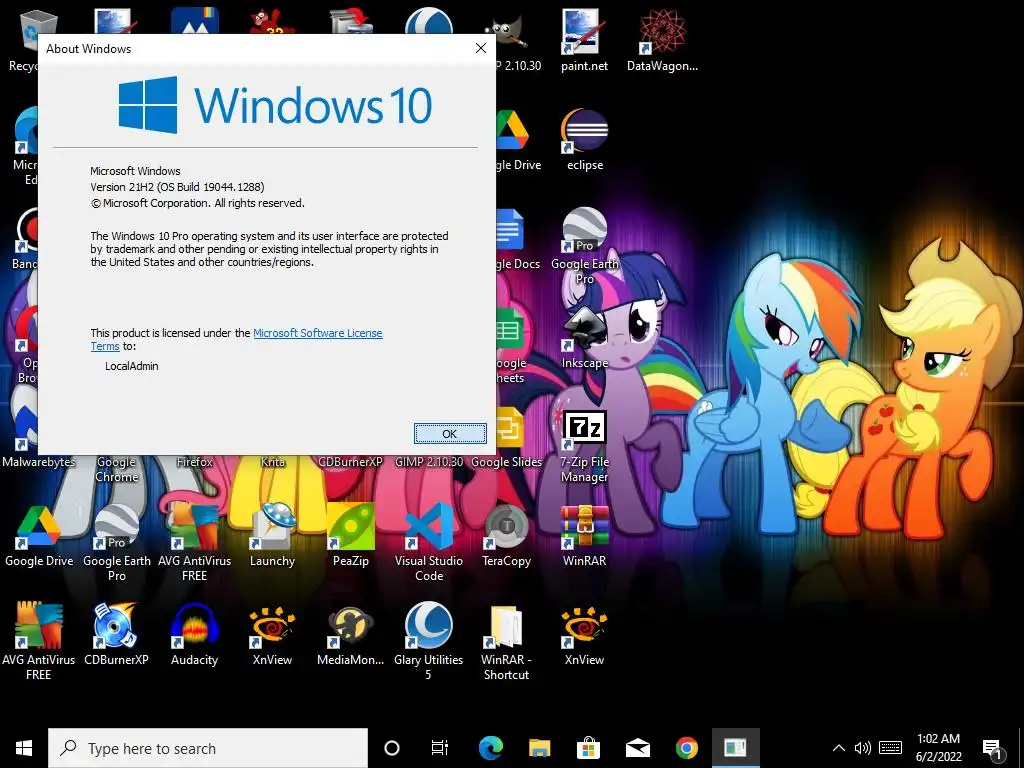Image resolution: width=1024 pixels, height=768 pixels.
Task: Open the touch keyboard tray icon
Action: click(890, 748)
